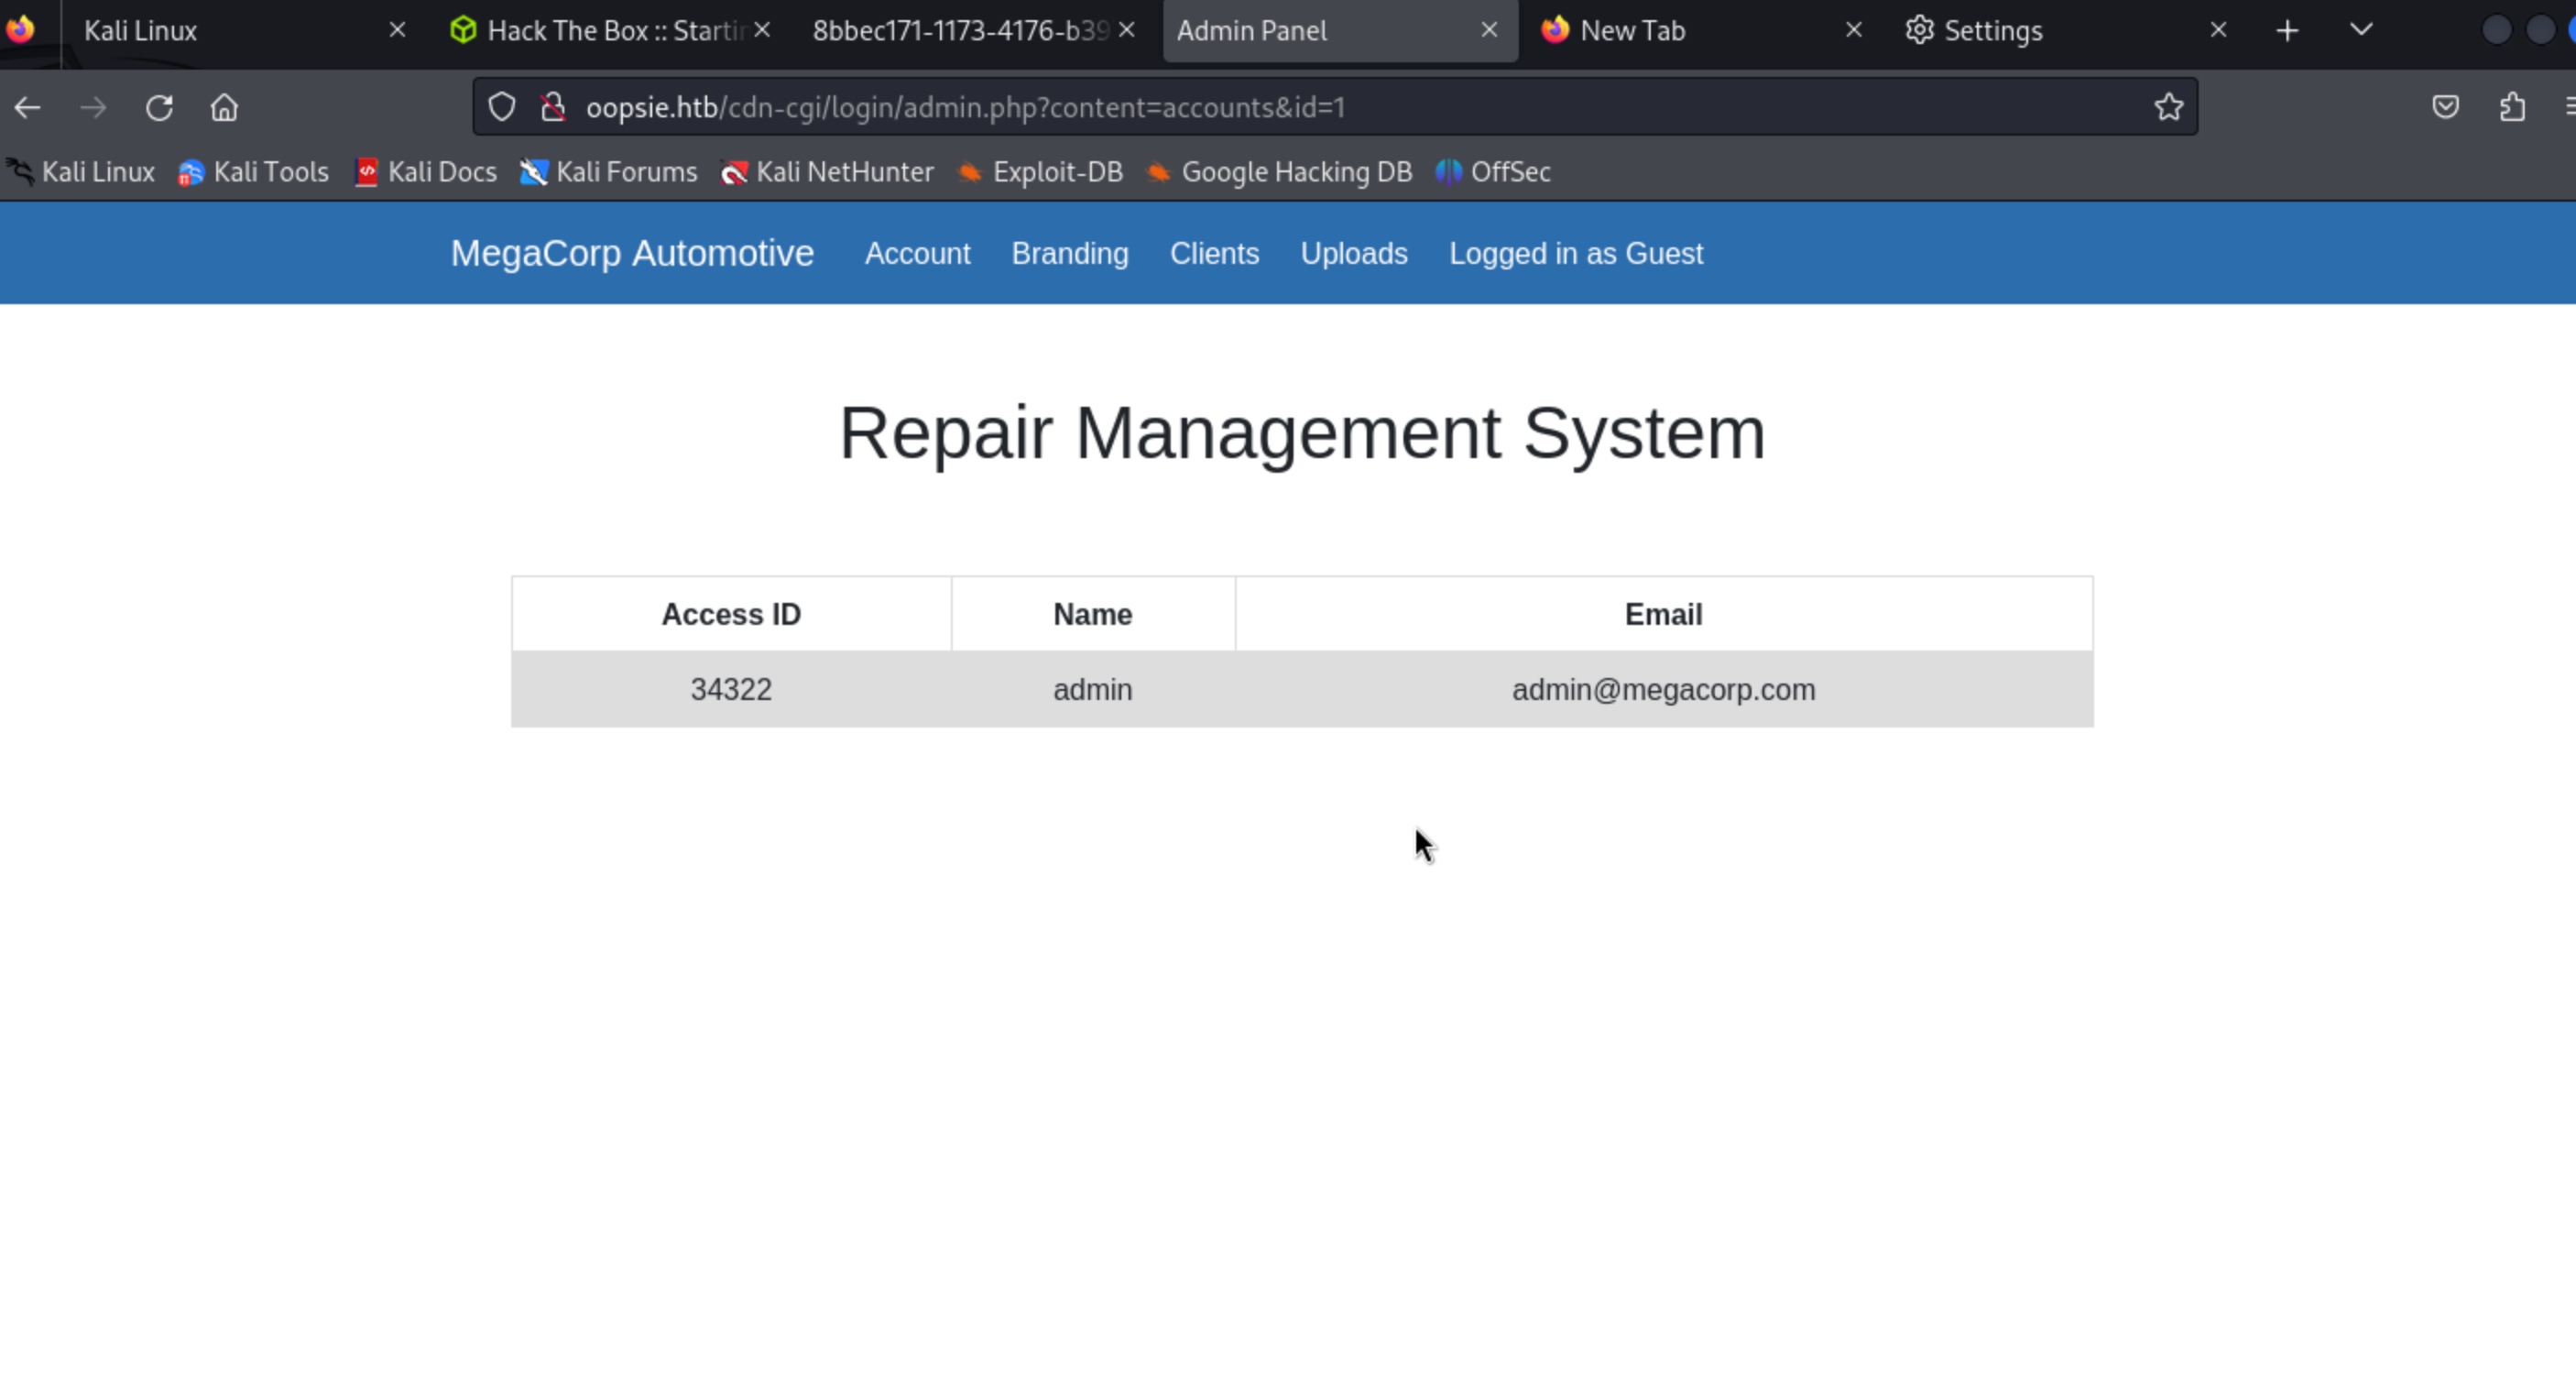Click the Clients navigation link
Screen dimensions: 2576x1389
[x=1214, y=254]
